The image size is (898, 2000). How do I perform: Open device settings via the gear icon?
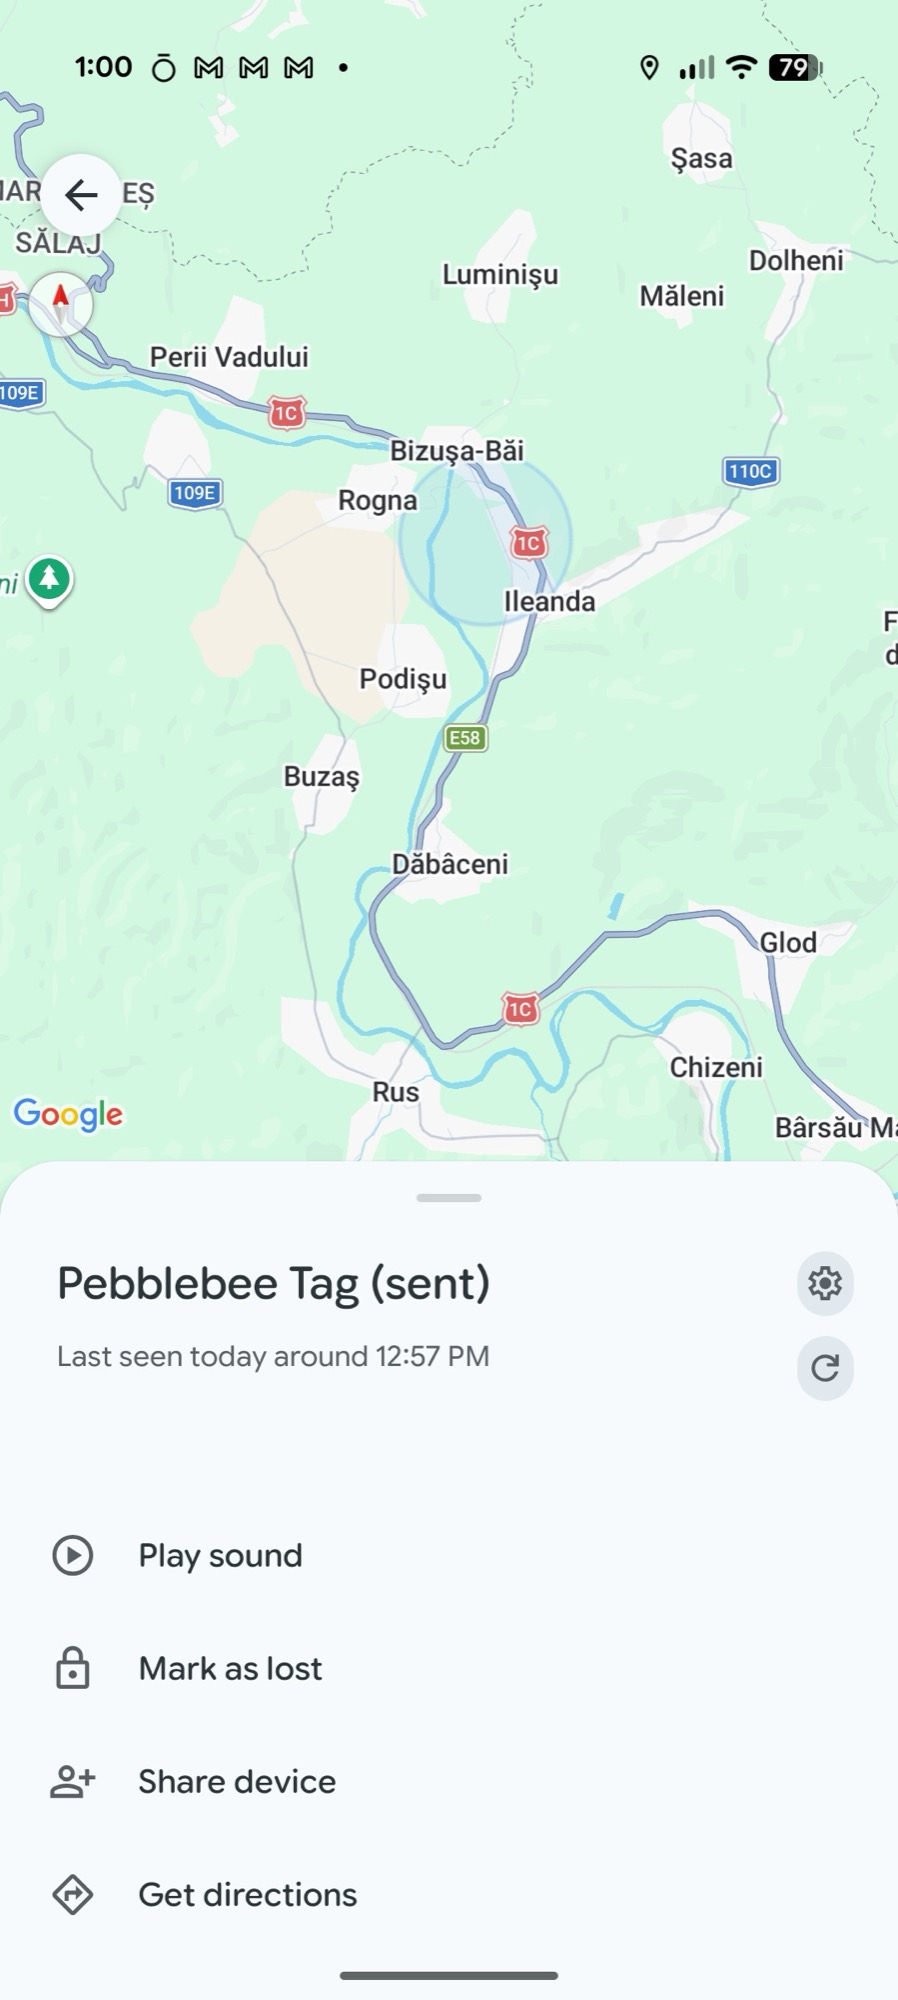click(x=824, y=1284)
